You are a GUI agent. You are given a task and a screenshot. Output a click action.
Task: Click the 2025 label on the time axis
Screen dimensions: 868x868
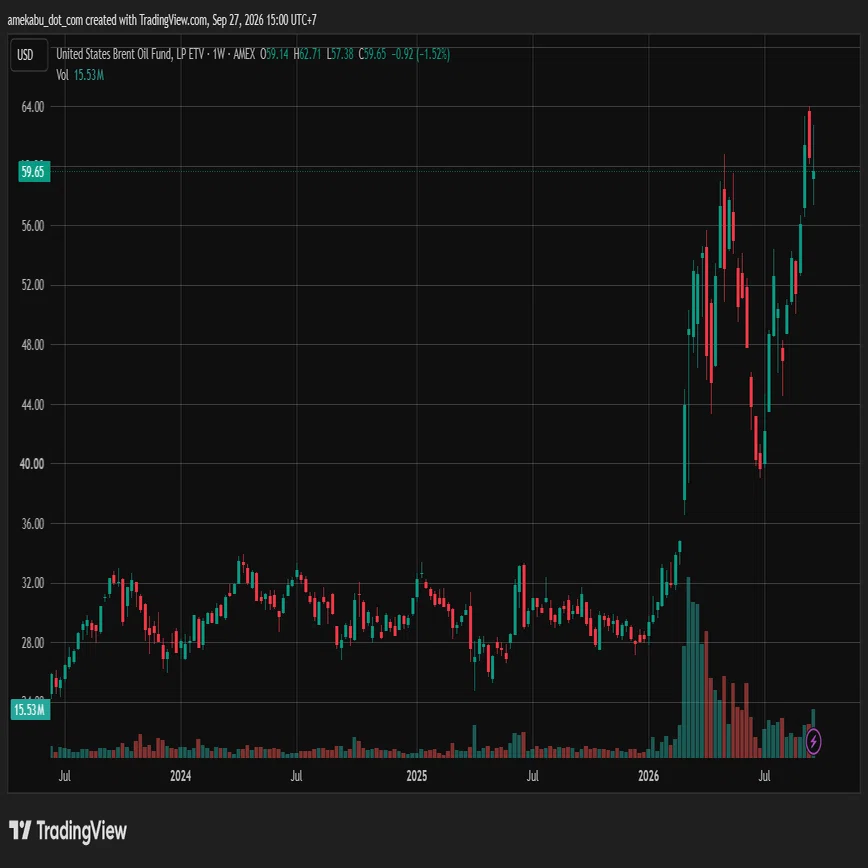(417, 776)
